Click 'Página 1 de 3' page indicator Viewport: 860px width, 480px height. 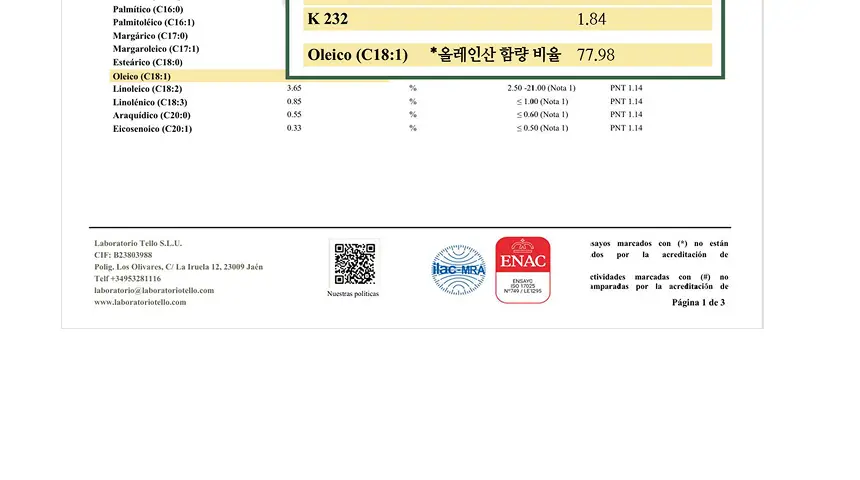698,302
